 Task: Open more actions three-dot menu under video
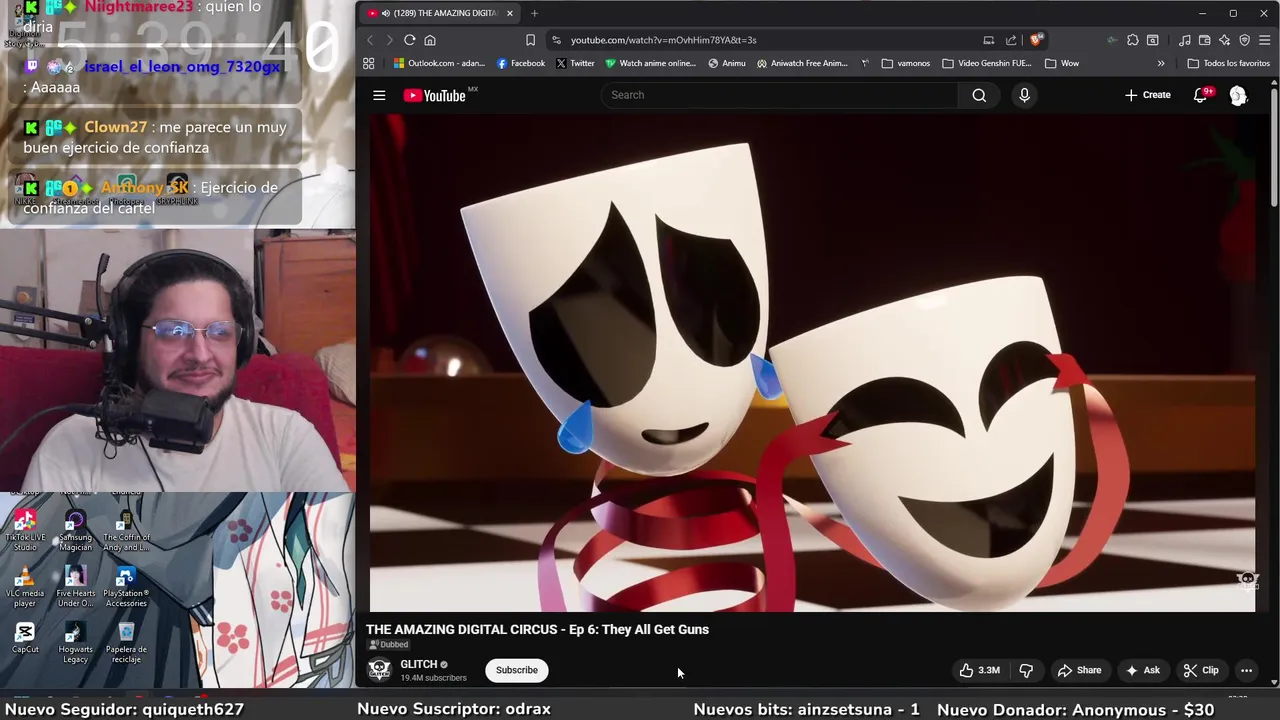coord(1246,670)
